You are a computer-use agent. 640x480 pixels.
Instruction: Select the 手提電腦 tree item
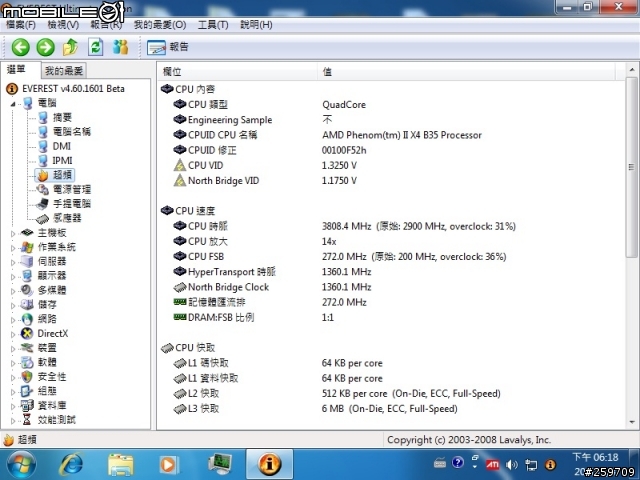click(x=71, y=203)
